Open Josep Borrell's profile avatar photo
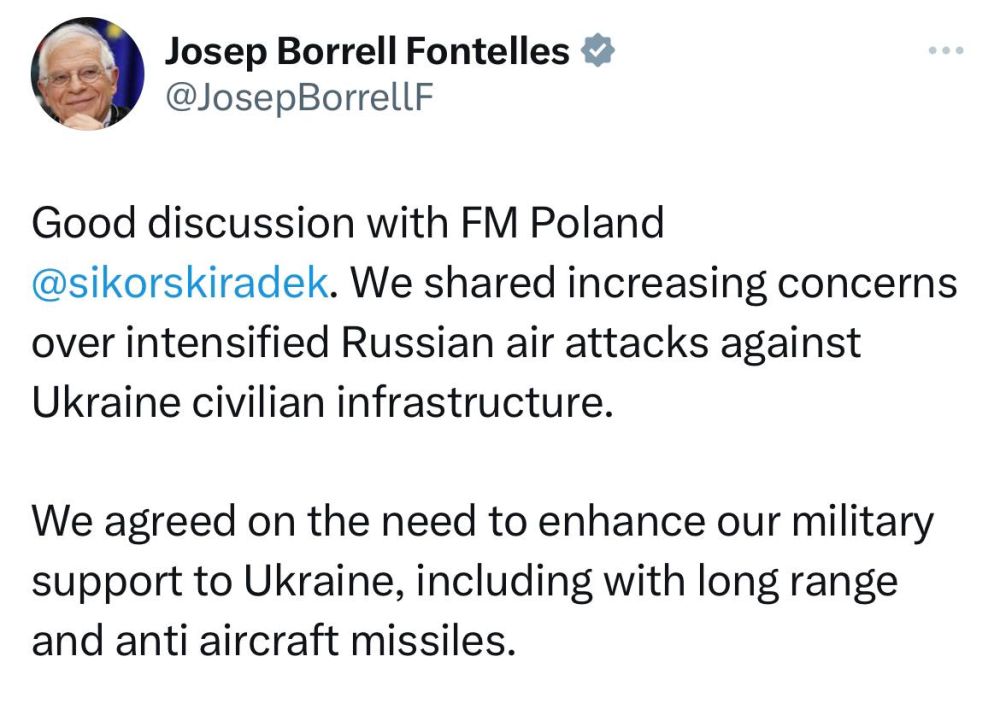The width and height of the screenshot is (1000, 715). point(88,74)
